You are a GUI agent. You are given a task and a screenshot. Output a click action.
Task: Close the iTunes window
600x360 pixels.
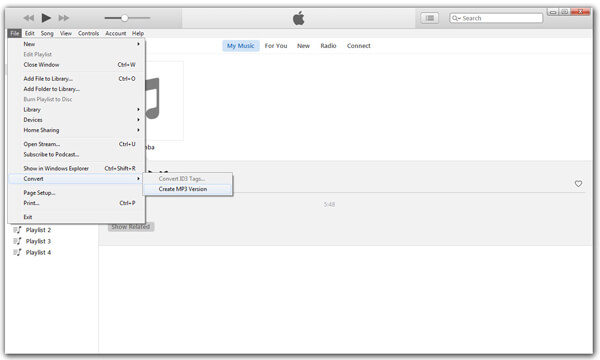tap(580, 12)
